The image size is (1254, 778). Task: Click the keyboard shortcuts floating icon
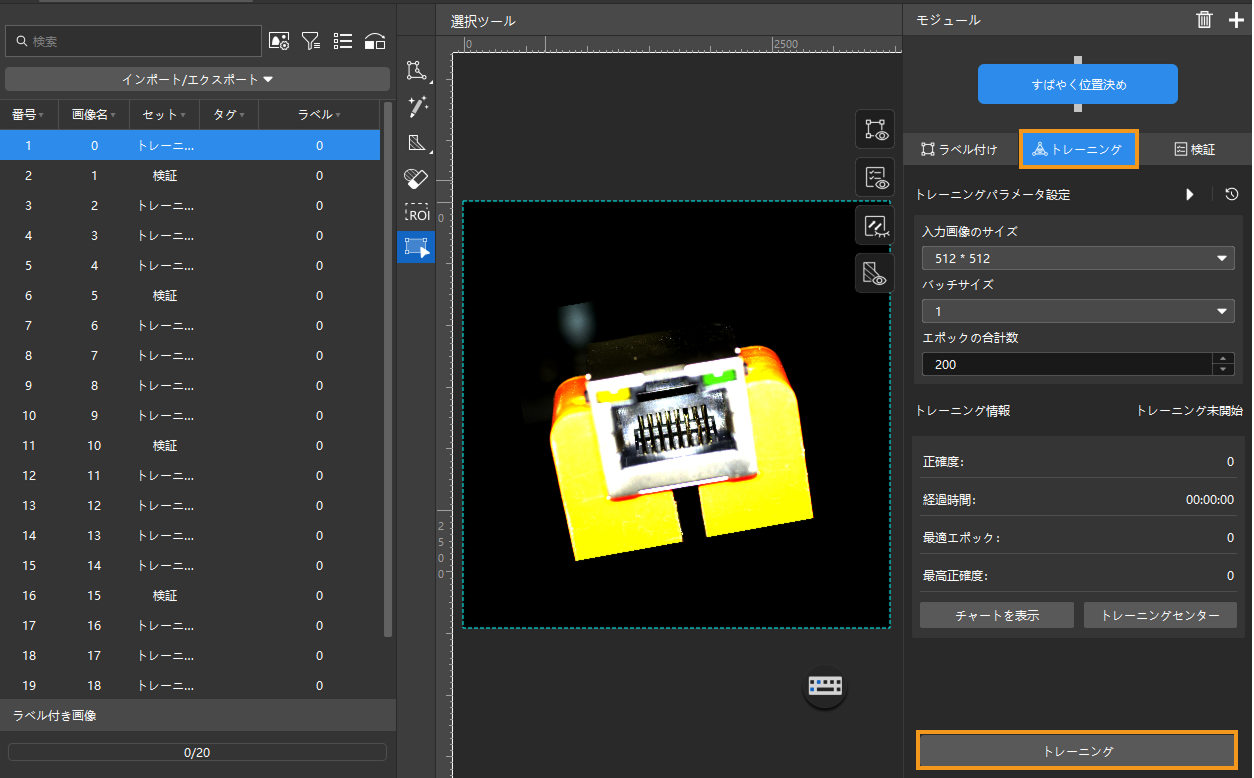click(x=826, y=686)
